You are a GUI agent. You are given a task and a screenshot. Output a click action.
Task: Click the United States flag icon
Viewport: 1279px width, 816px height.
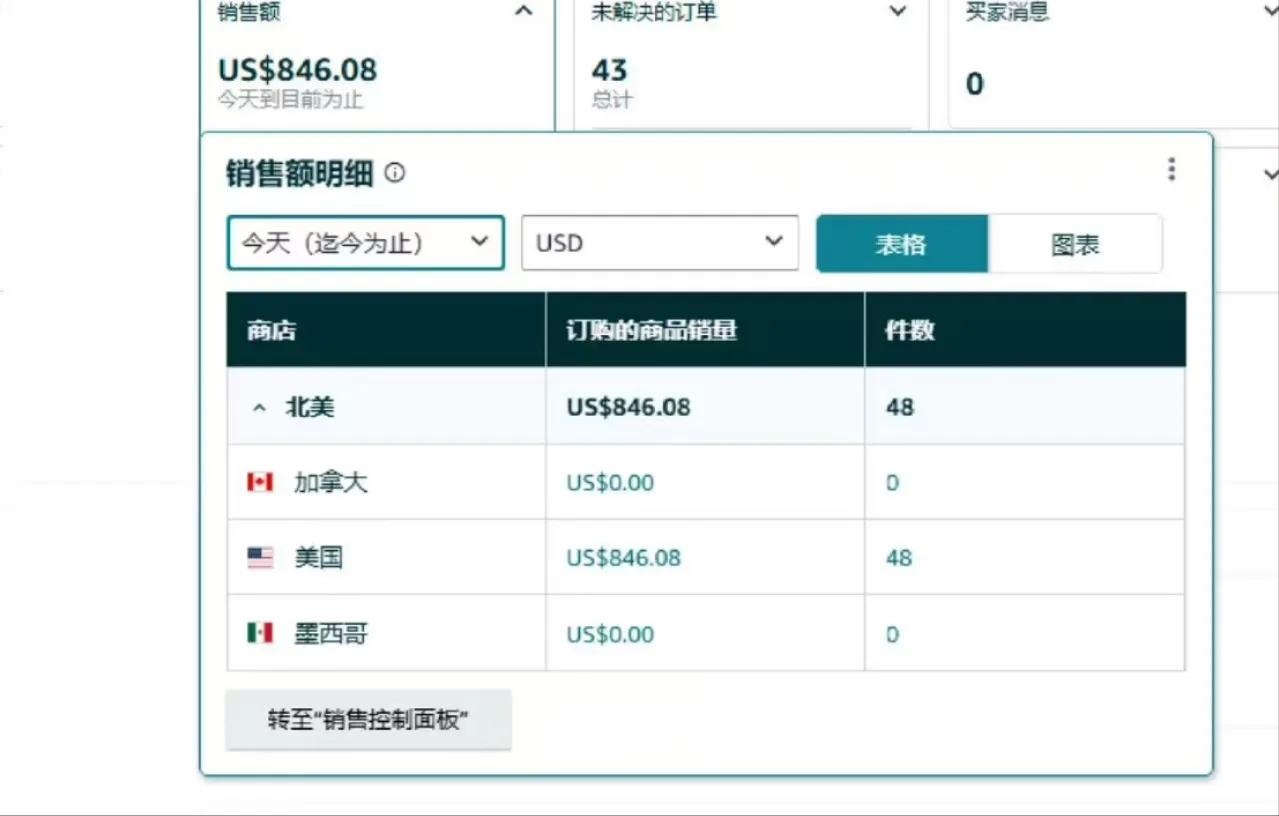click(x=260, y=558)
